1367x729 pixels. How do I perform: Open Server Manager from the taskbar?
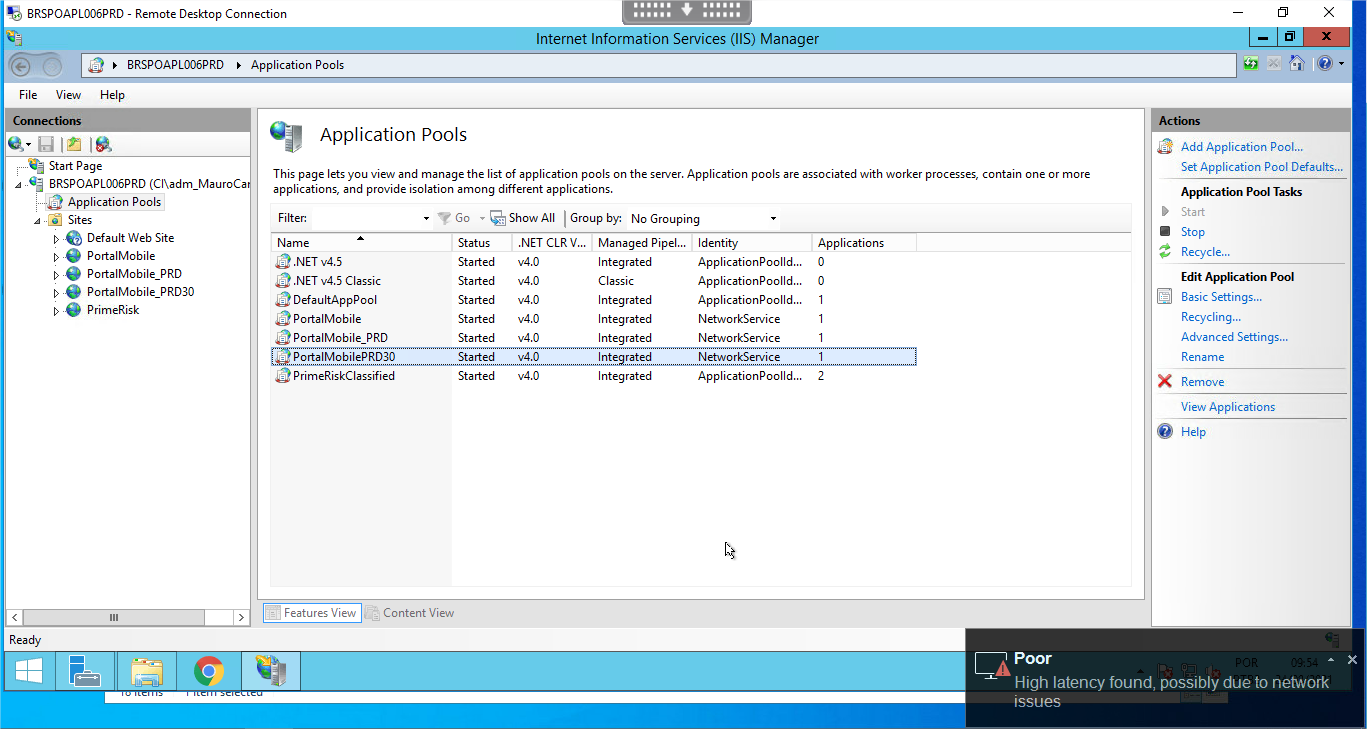[86, 671]
